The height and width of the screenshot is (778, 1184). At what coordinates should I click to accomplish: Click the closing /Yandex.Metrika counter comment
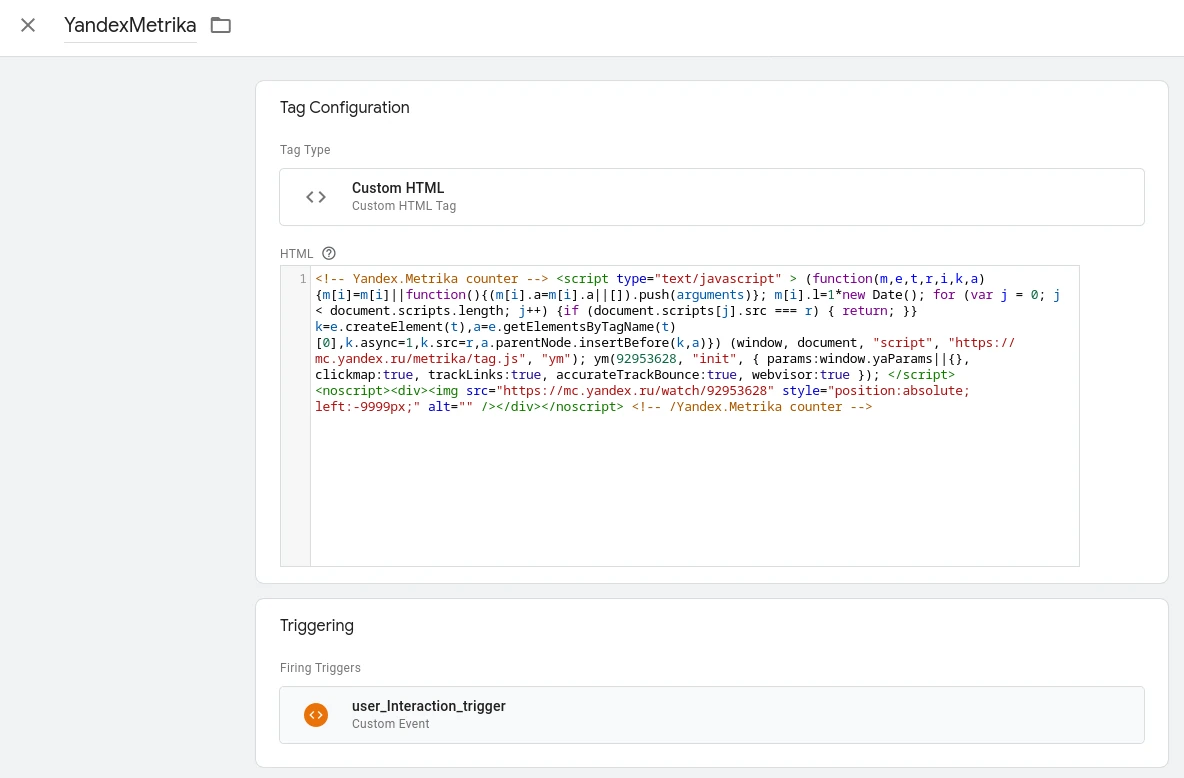tap(751, 407)
